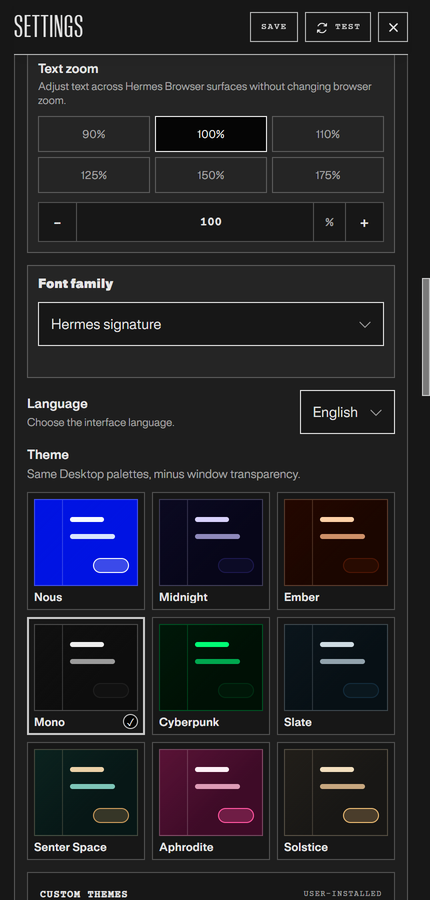Open the Font family dropdown

pos(211,324)
